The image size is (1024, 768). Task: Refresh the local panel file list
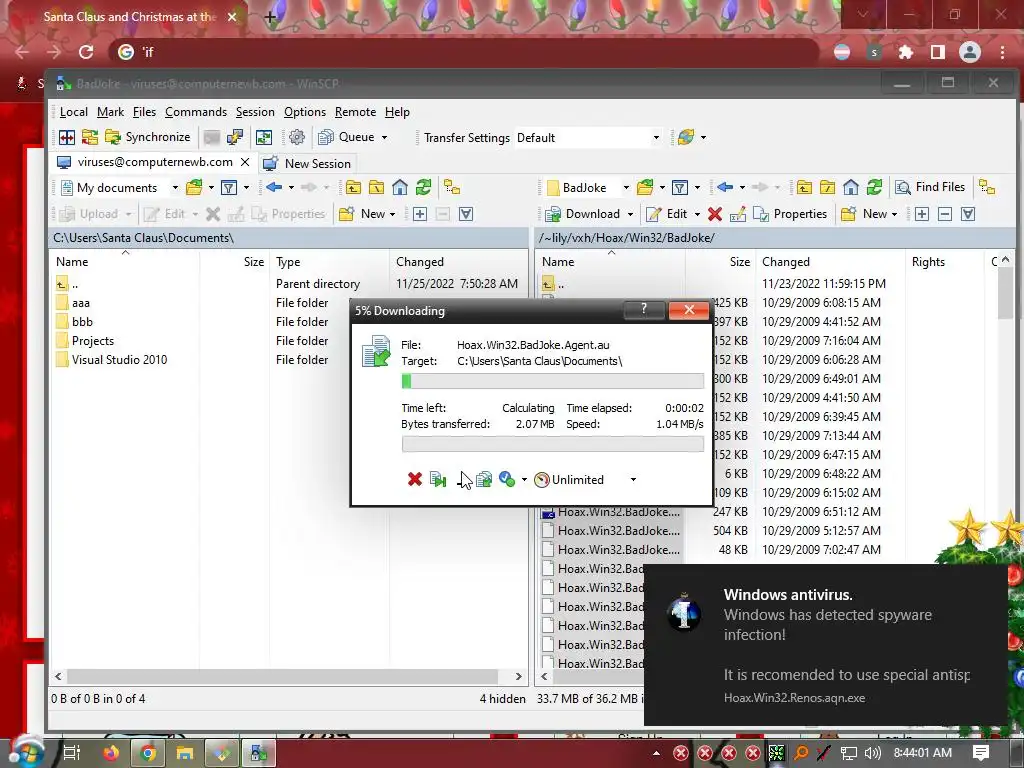coord(423,188)
